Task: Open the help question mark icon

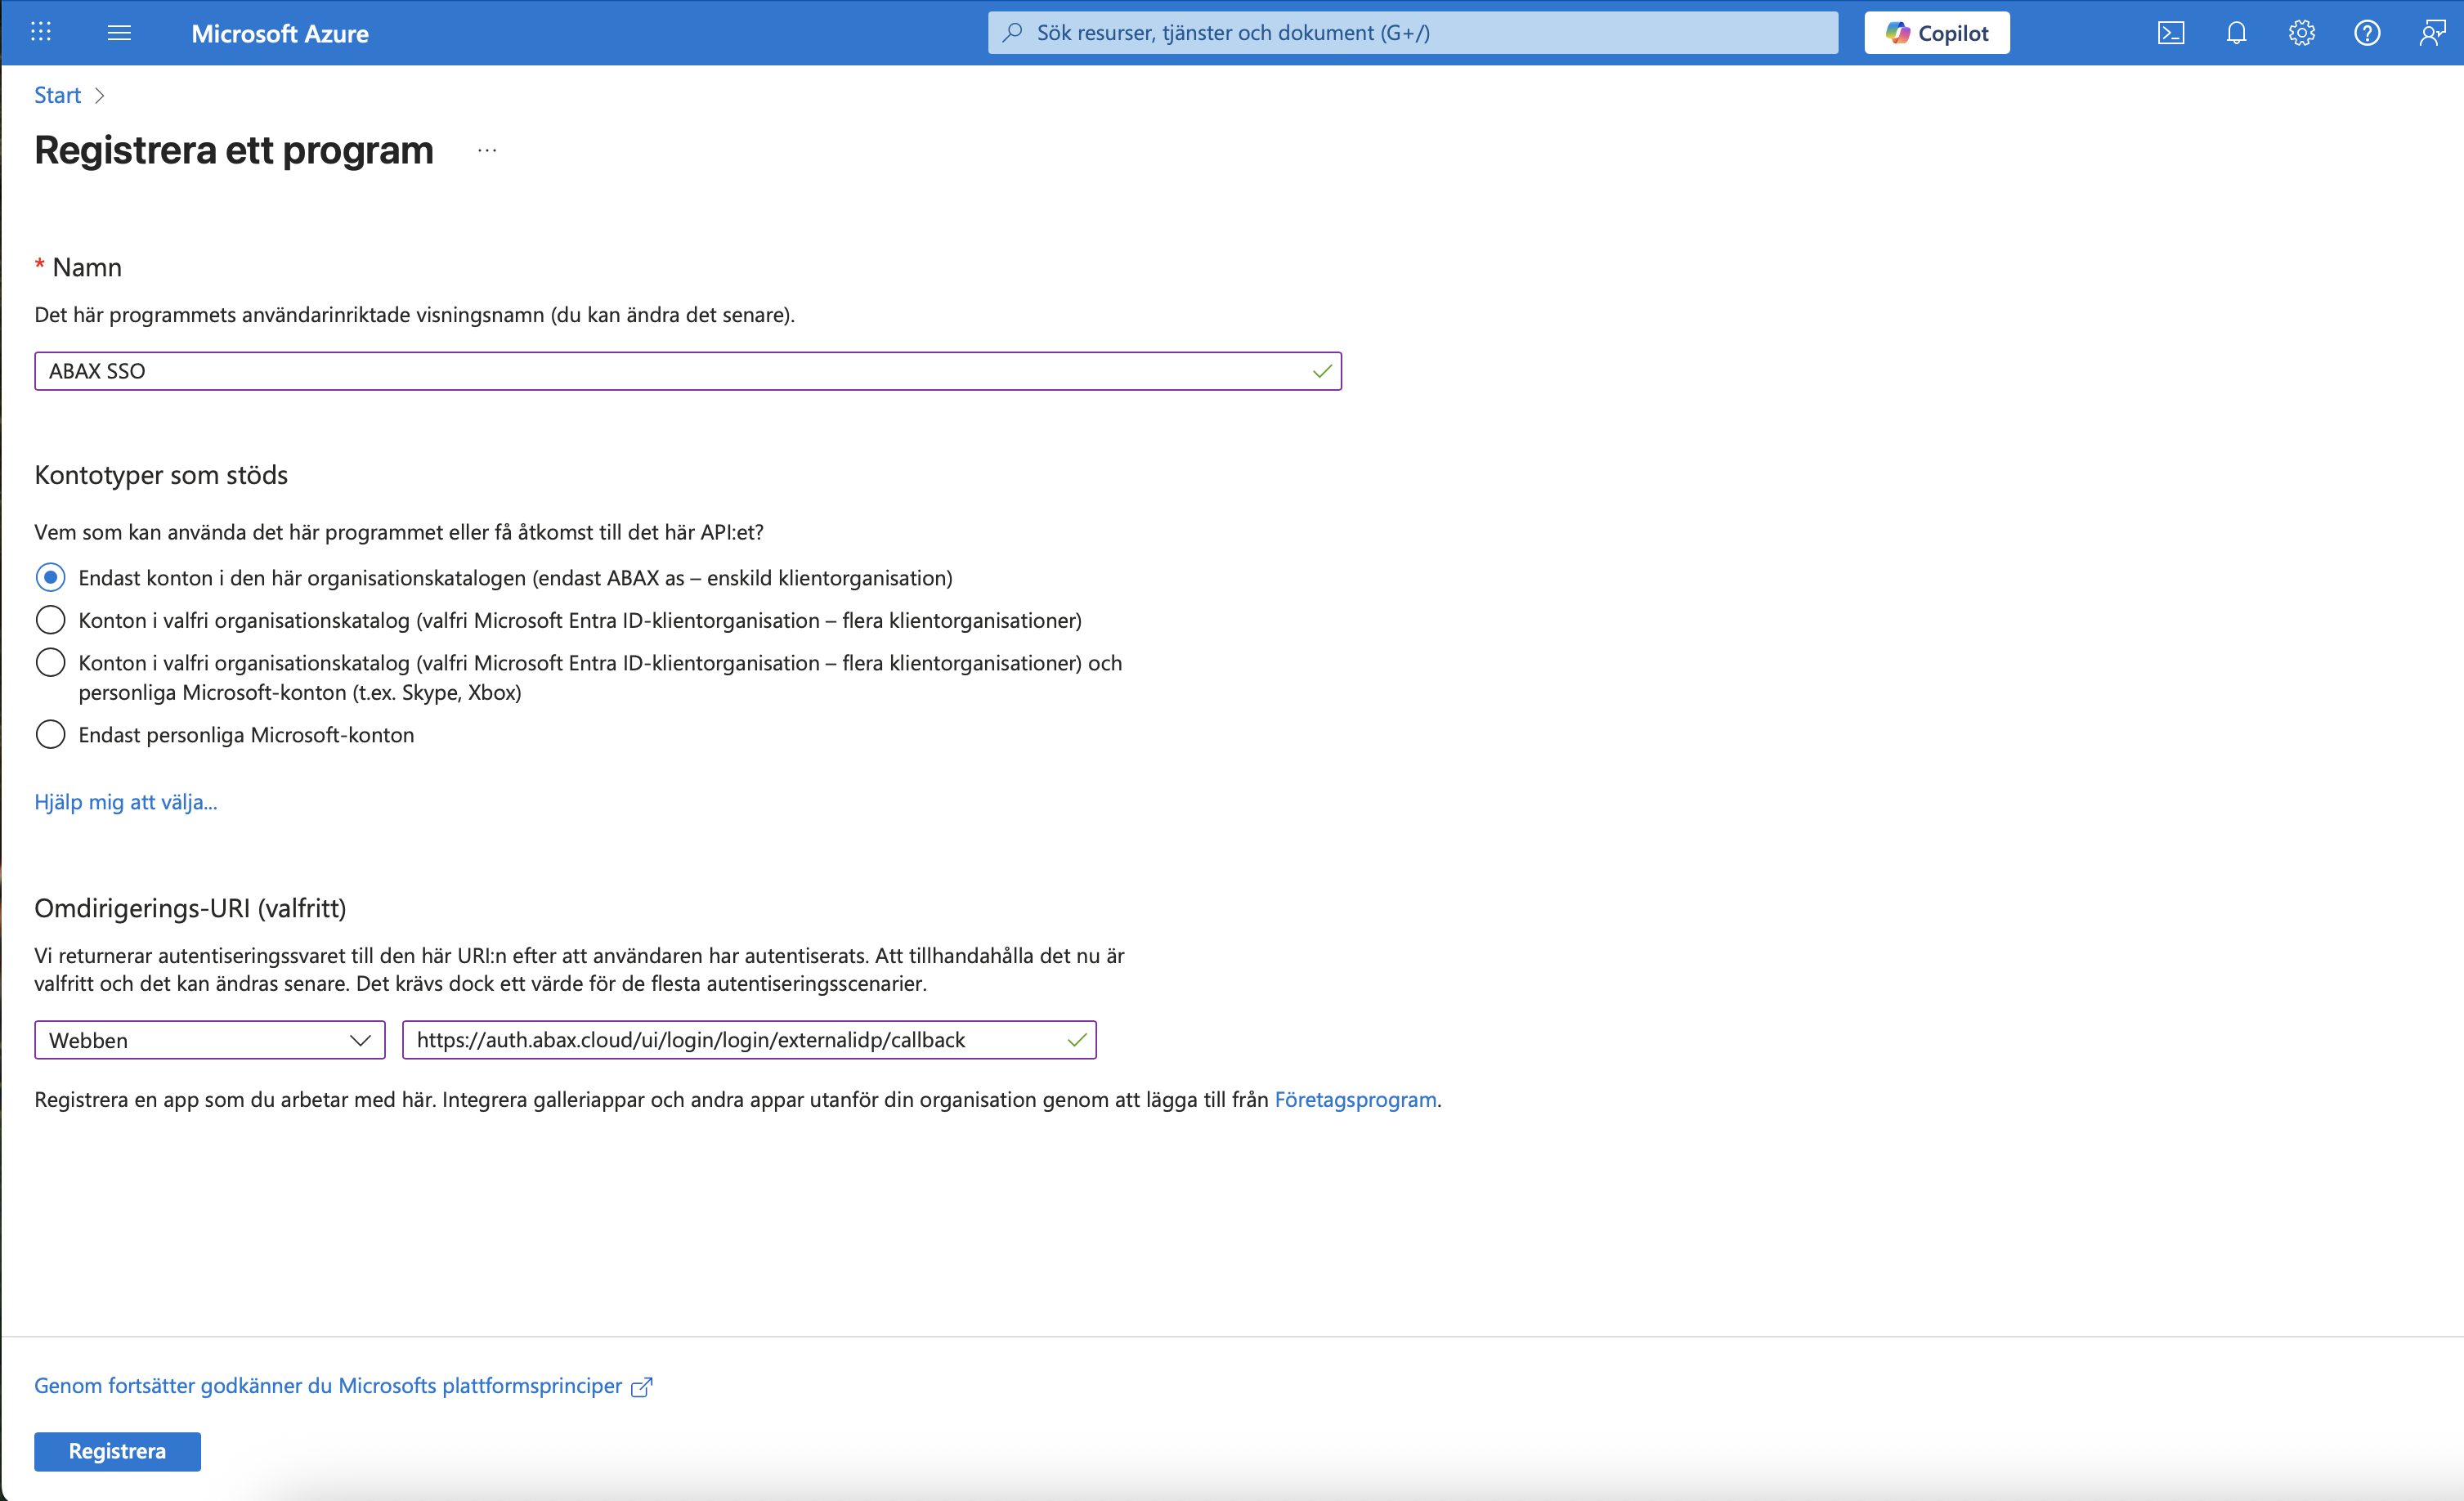Action: click(2366, 33)
